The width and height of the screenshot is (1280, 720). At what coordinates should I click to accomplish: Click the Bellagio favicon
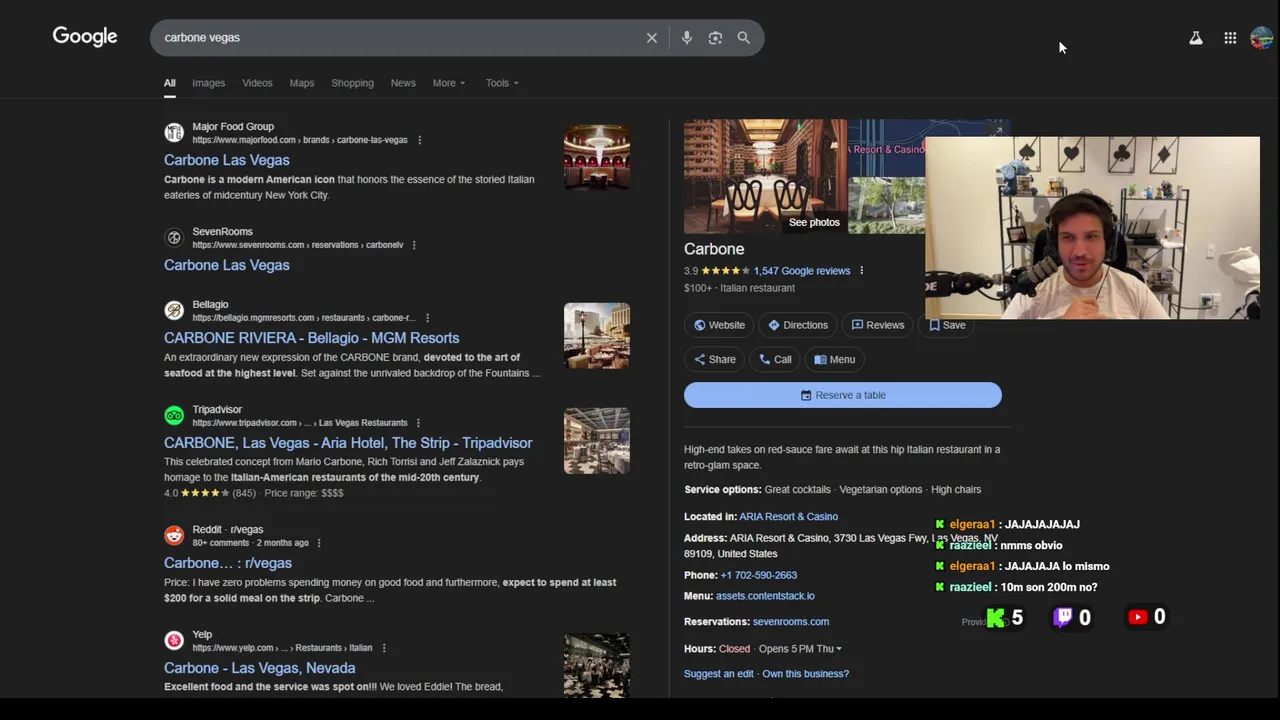tap(174, 310)
